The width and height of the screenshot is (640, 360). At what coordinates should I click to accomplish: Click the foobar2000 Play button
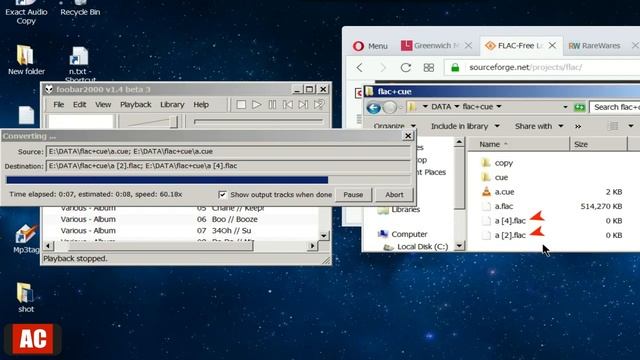point(256,105)
